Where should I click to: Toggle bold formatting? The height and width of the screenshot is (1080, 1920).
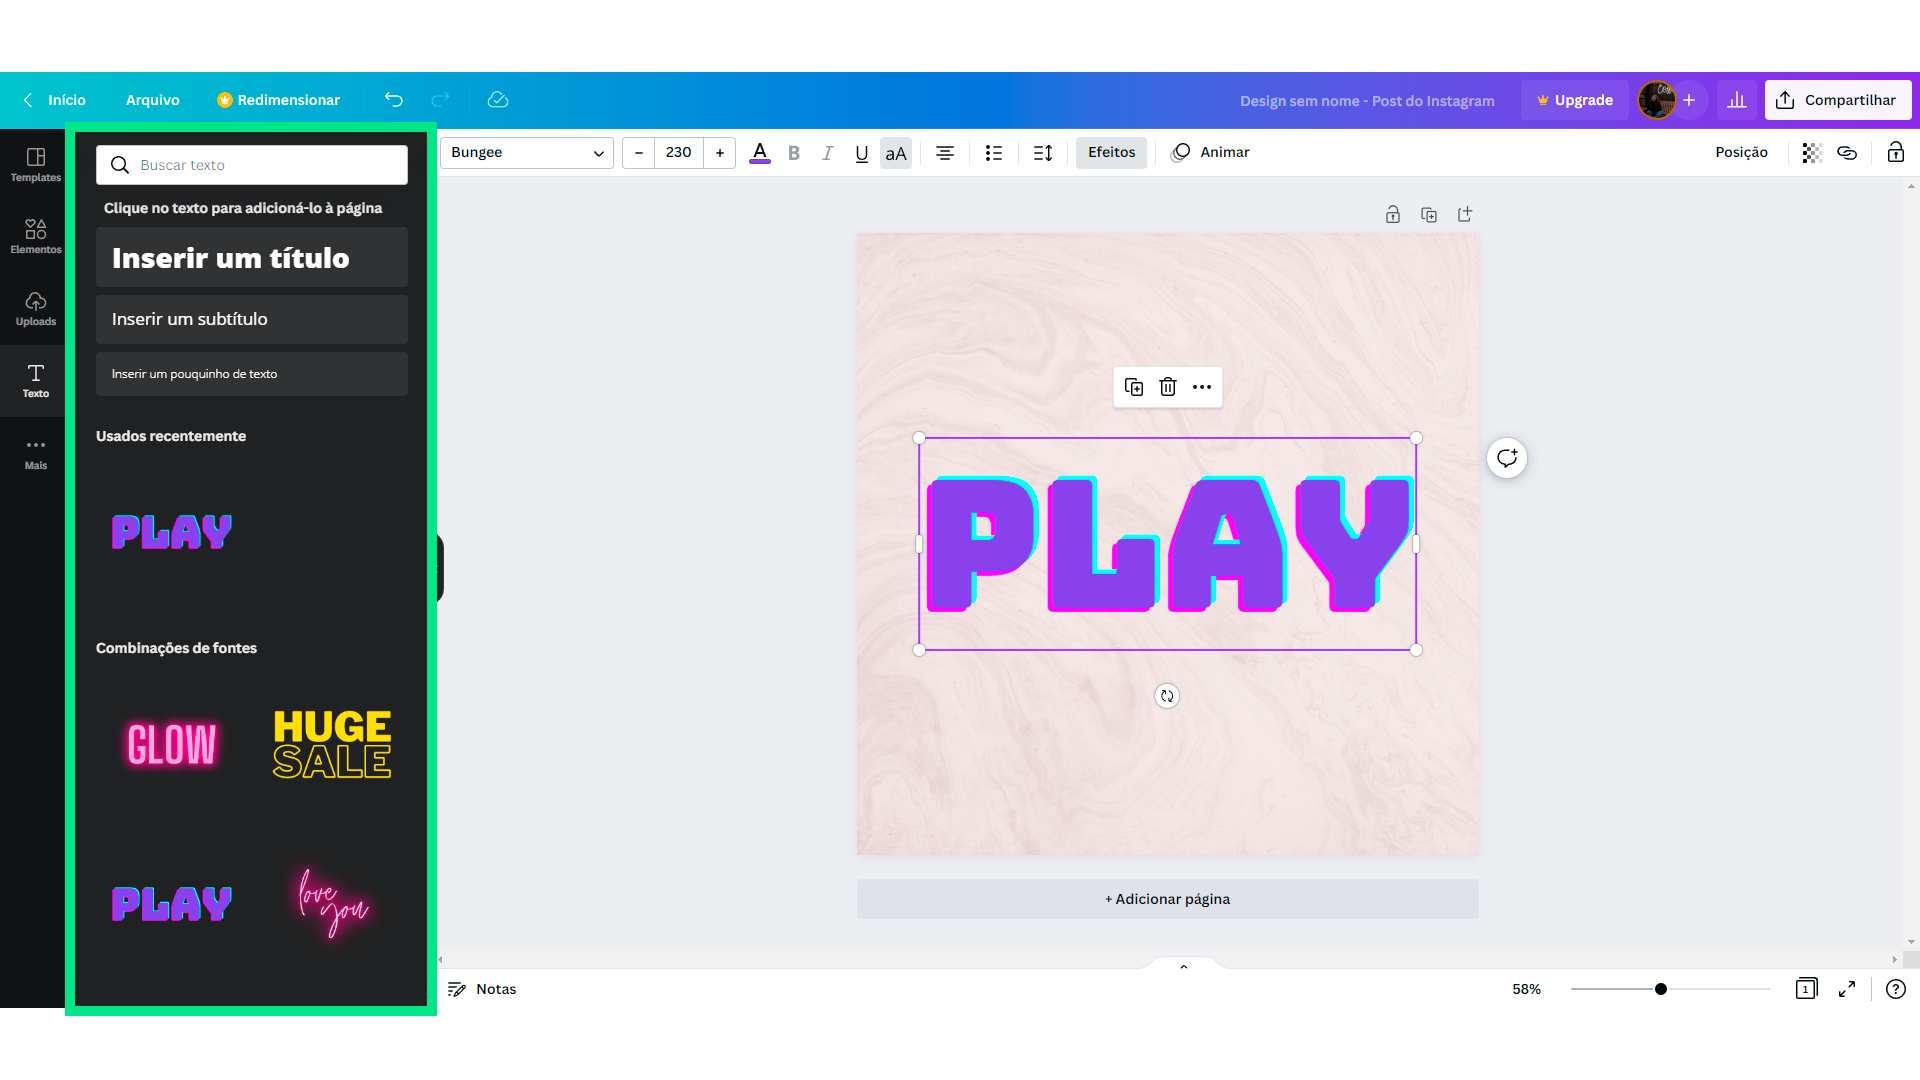coord(794,153)
